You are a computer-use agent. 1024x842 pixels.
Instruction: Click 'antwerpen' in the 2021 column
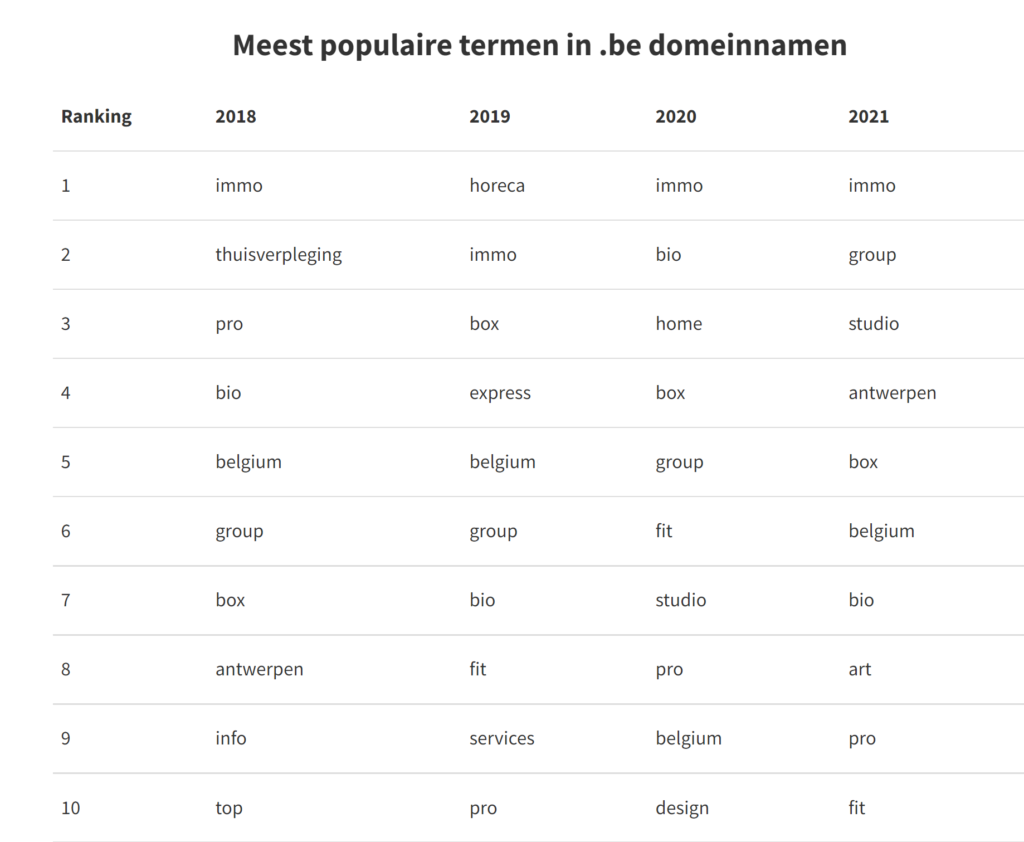892,393
